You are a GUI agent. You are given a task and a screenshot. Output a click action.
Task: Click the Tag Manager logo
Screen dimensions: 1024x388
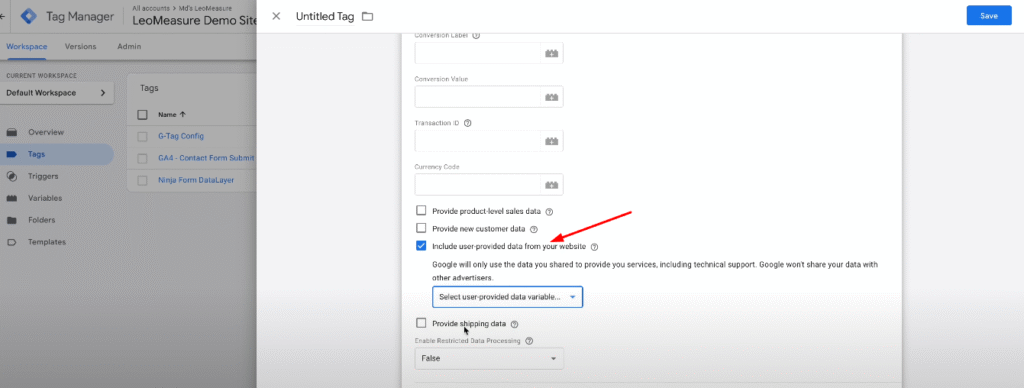(x=29, y=16)
